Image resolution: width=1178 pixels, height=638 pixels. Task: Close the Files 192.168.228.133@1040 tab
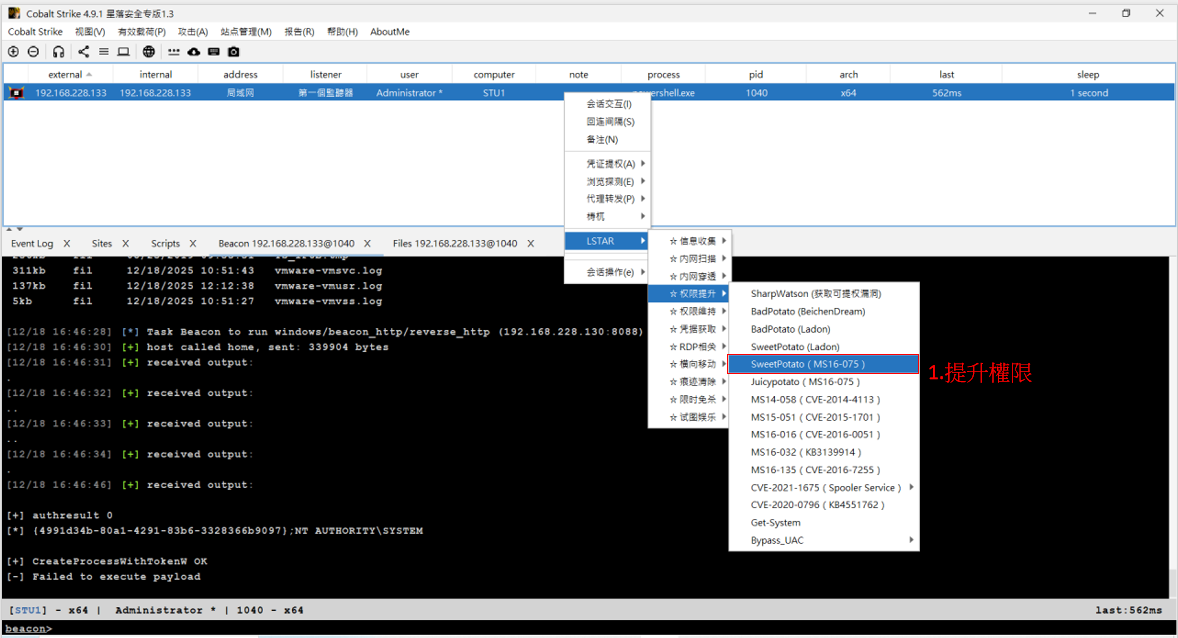pos(530,243)
